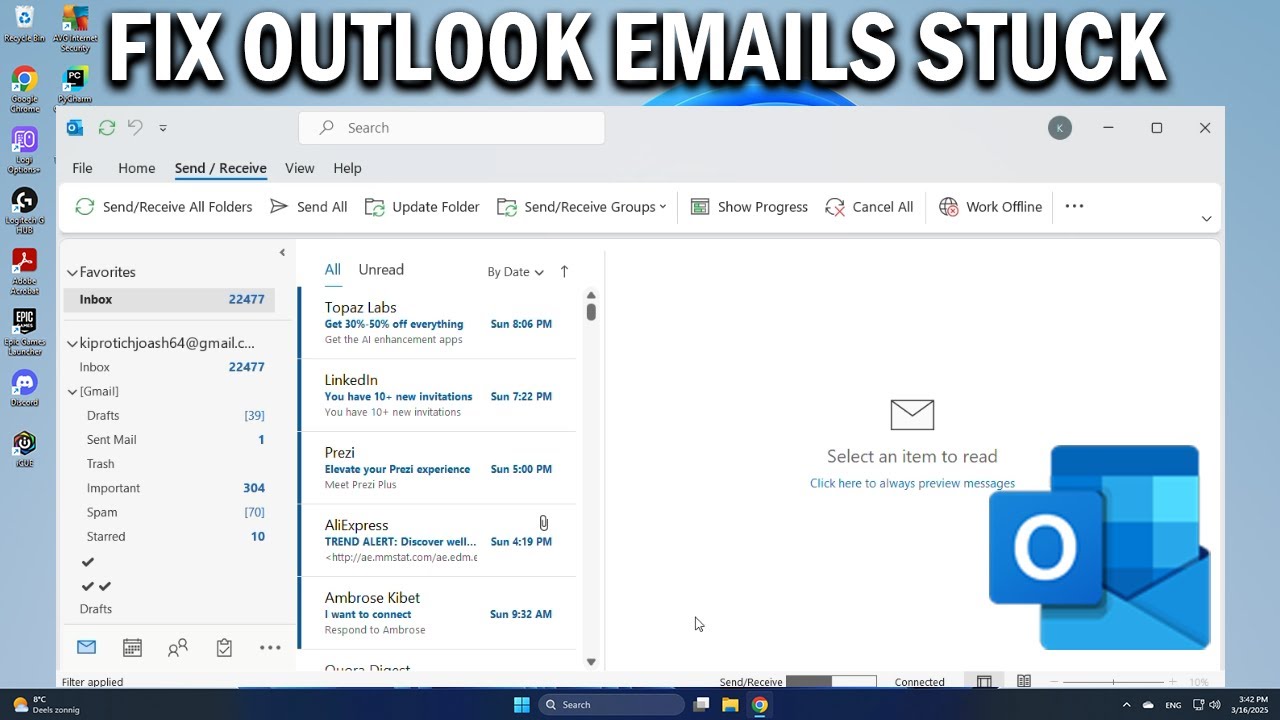Image resolution: width=1280 pixels, height=720 pixels.
Task: Open ribbon overflow ellipsis menu
Action: click(1074, 206)
